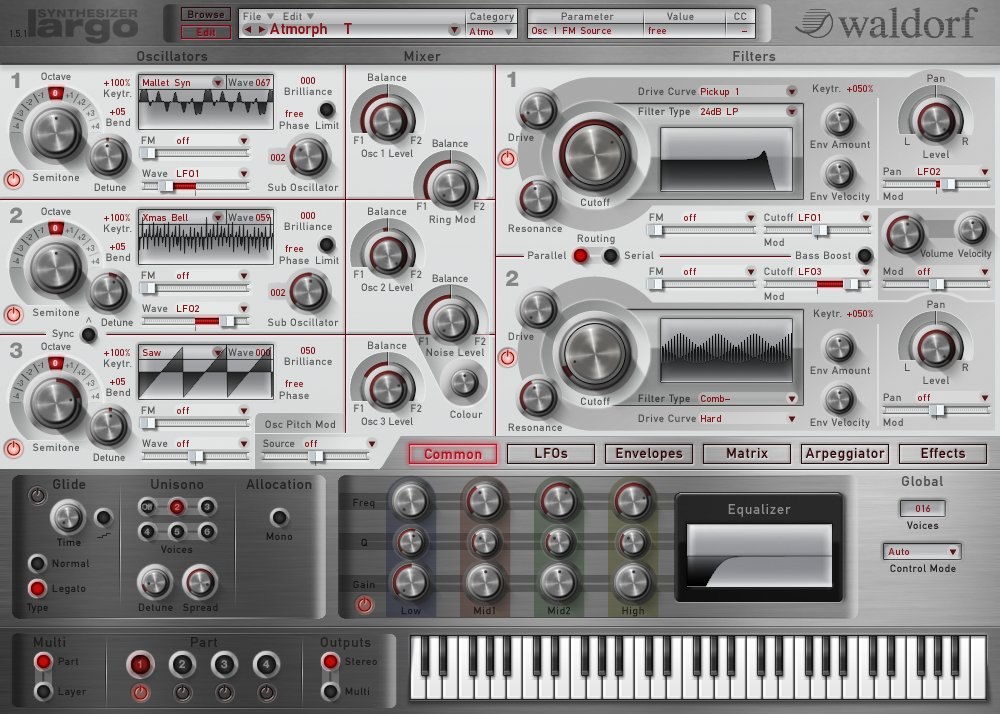The image size is (1000, 714).
Task: Enable the Bass Boost switch
Action: click(x=865, y=256)
